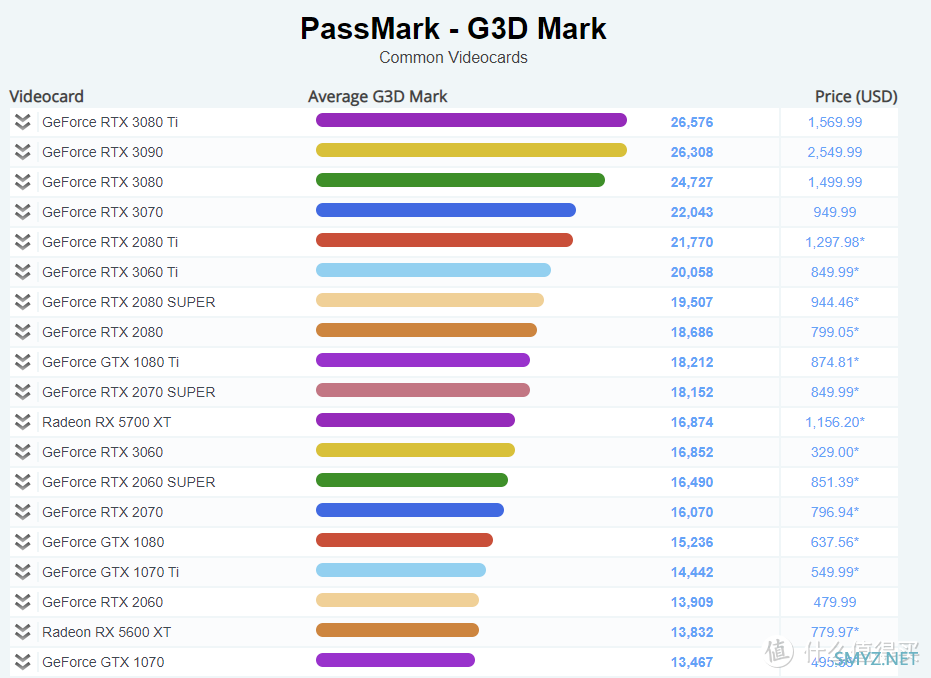Click the purple bar for RTX 3080 Ti
931x678 pixels.
[471, 120]
